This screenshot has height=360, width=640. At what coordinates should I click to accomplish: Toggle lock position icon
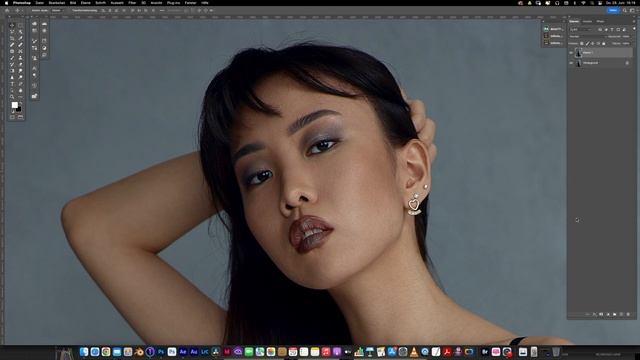coord(593,44)
